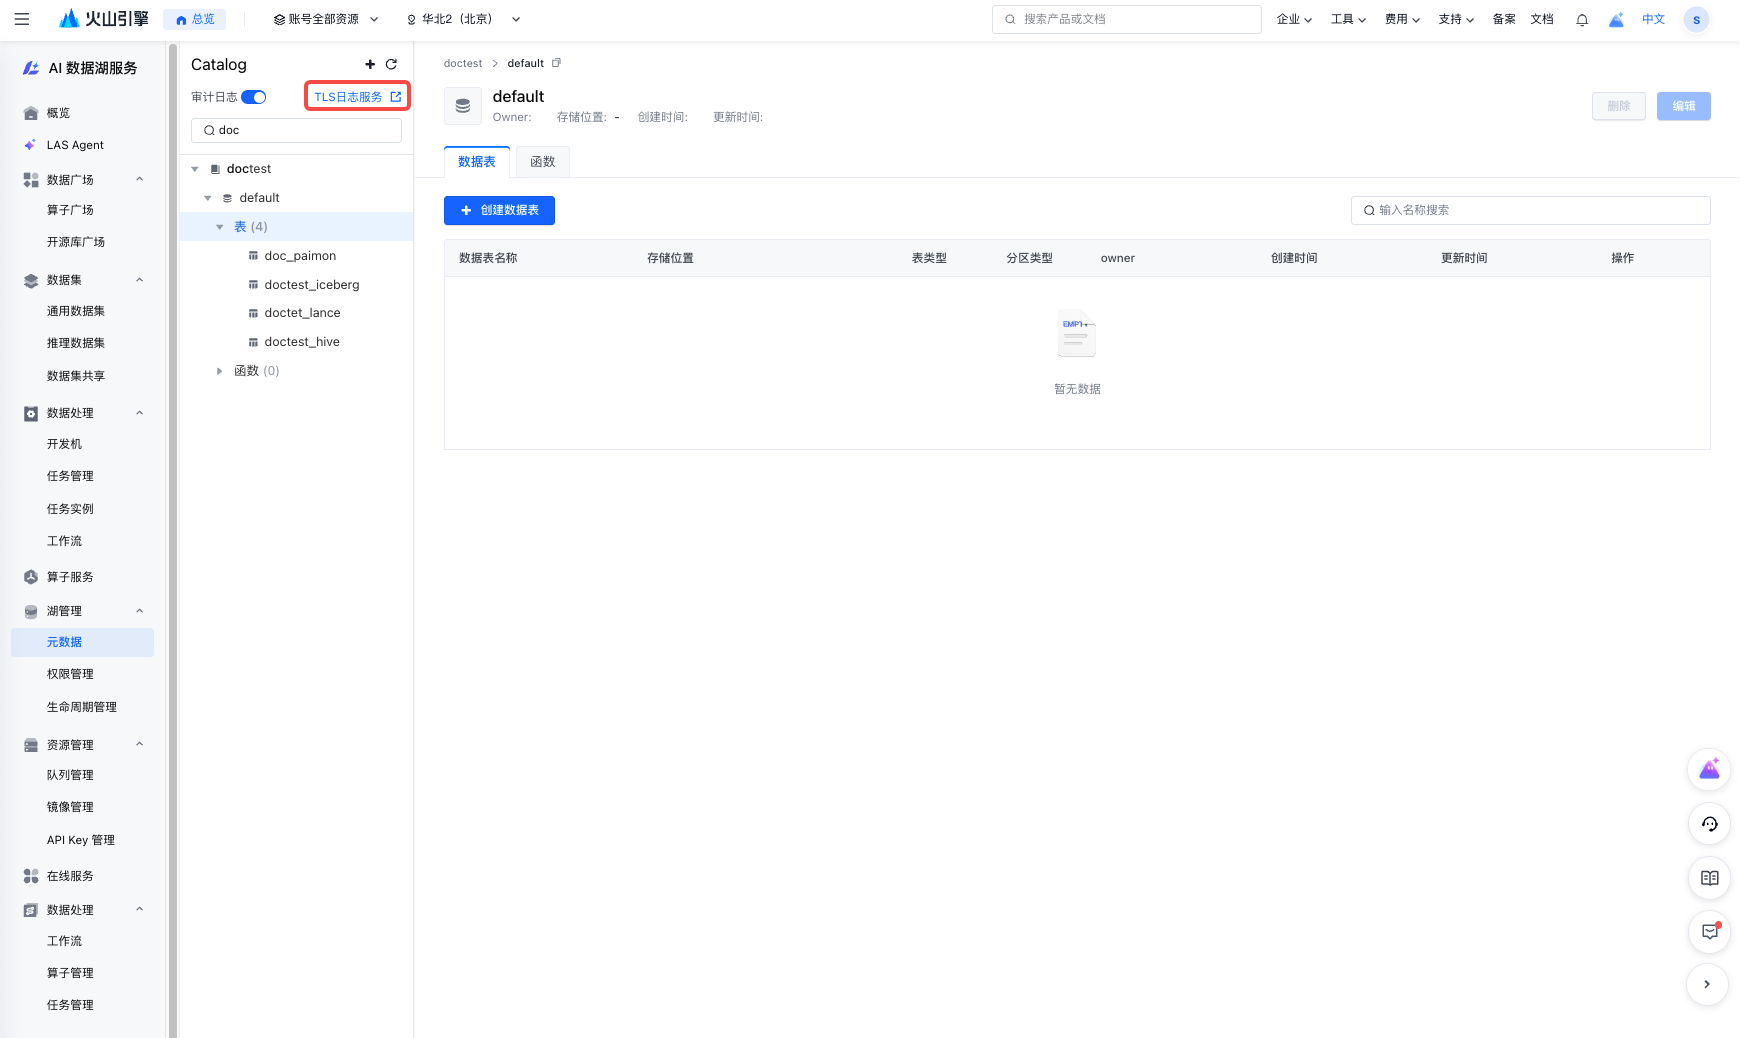Click the doctest breadcrumb link
1740x1038 pixels.
pos(463,63)
